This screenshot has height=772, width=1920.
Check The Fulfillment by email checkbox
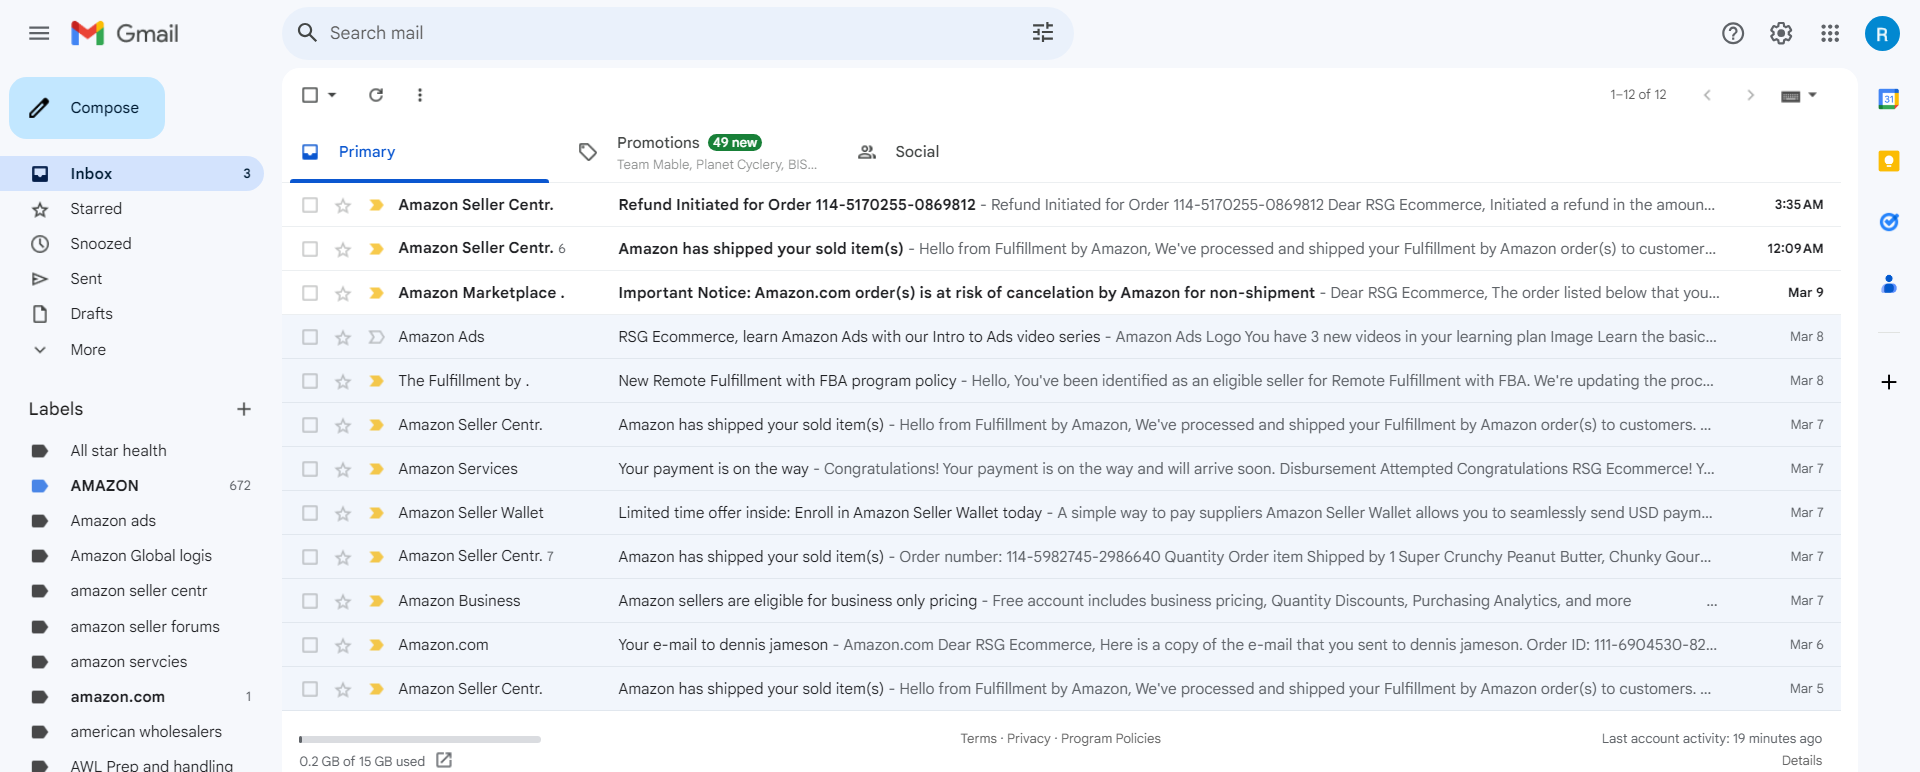310,381
